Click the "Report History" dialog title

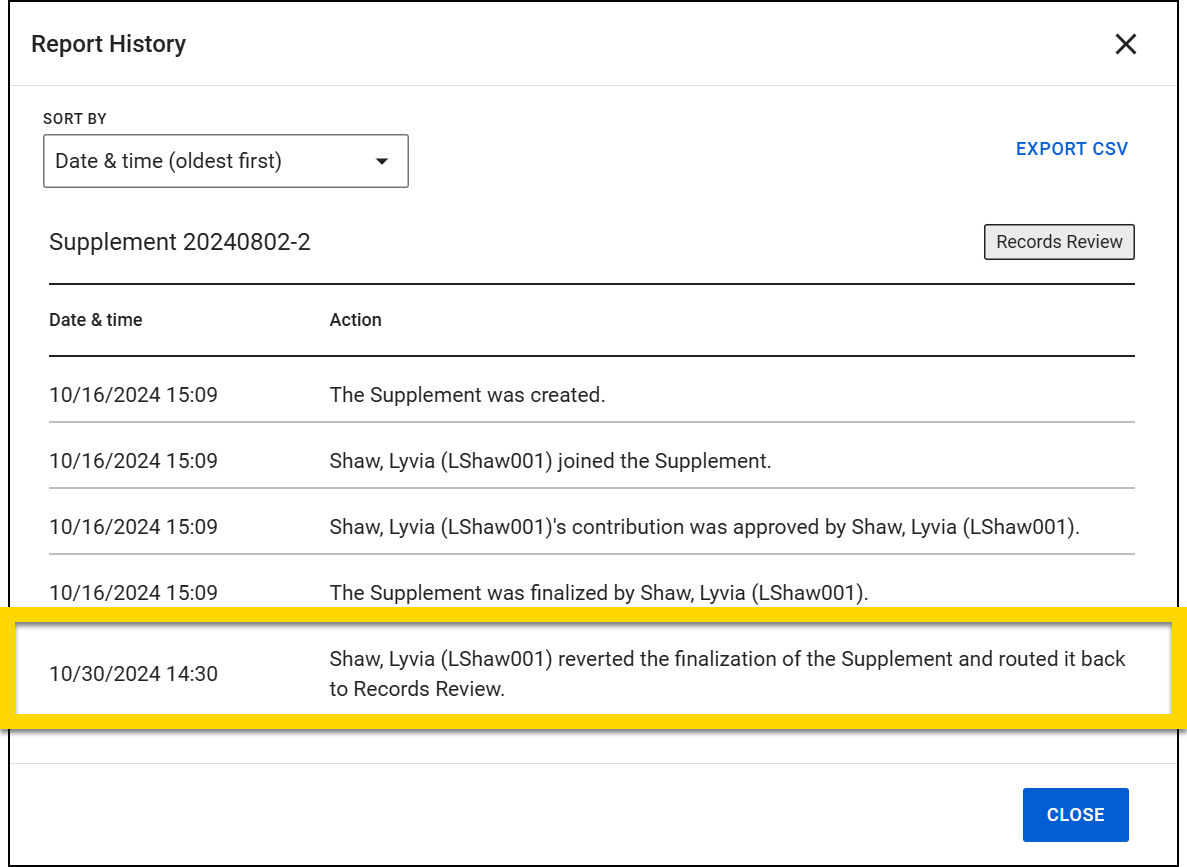108,44
